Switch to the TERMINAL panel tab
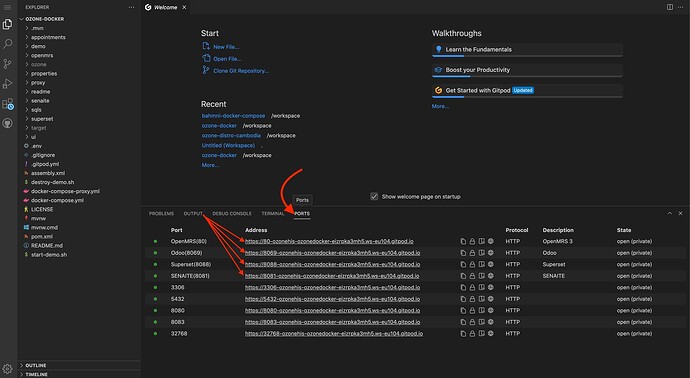 273,213
